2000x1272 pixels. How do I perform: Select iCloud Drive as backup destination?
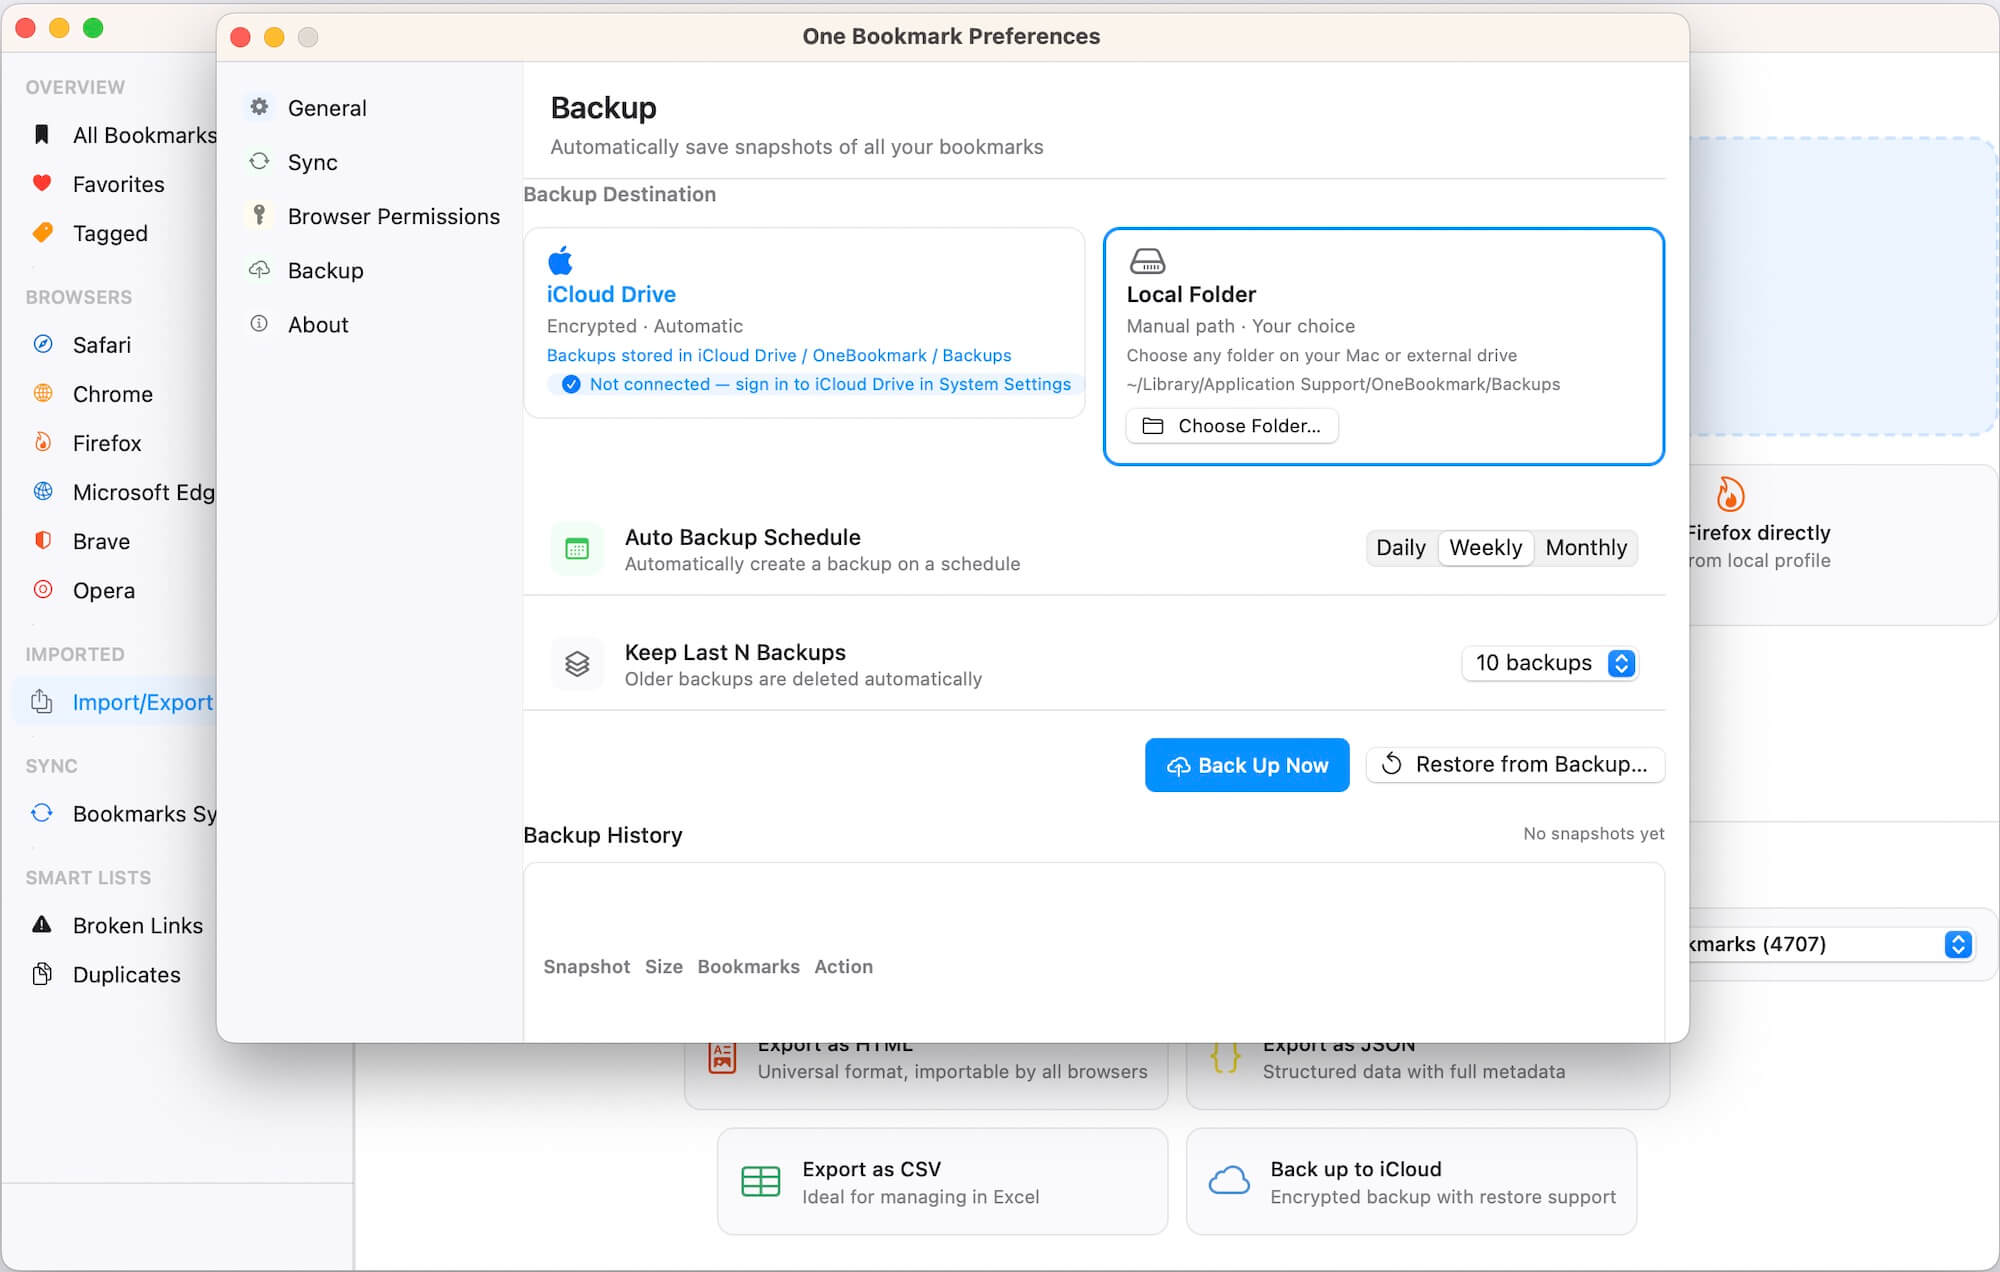[804, 322]
